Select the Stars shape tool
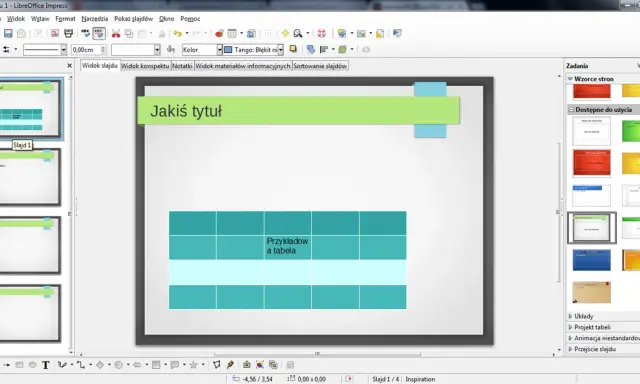The image size is (640, 384). tap(193, 365)
